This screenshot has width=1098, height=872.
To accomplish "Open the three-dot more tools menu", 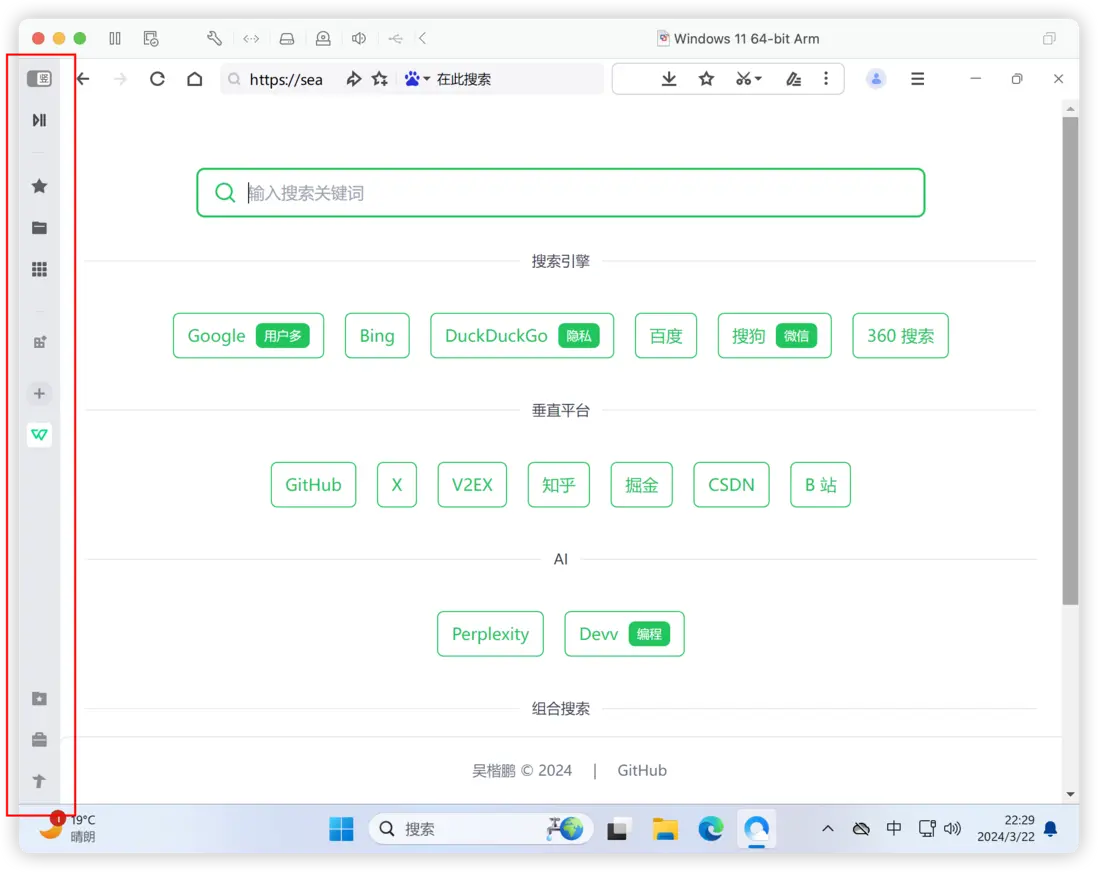I will point(826,79).
